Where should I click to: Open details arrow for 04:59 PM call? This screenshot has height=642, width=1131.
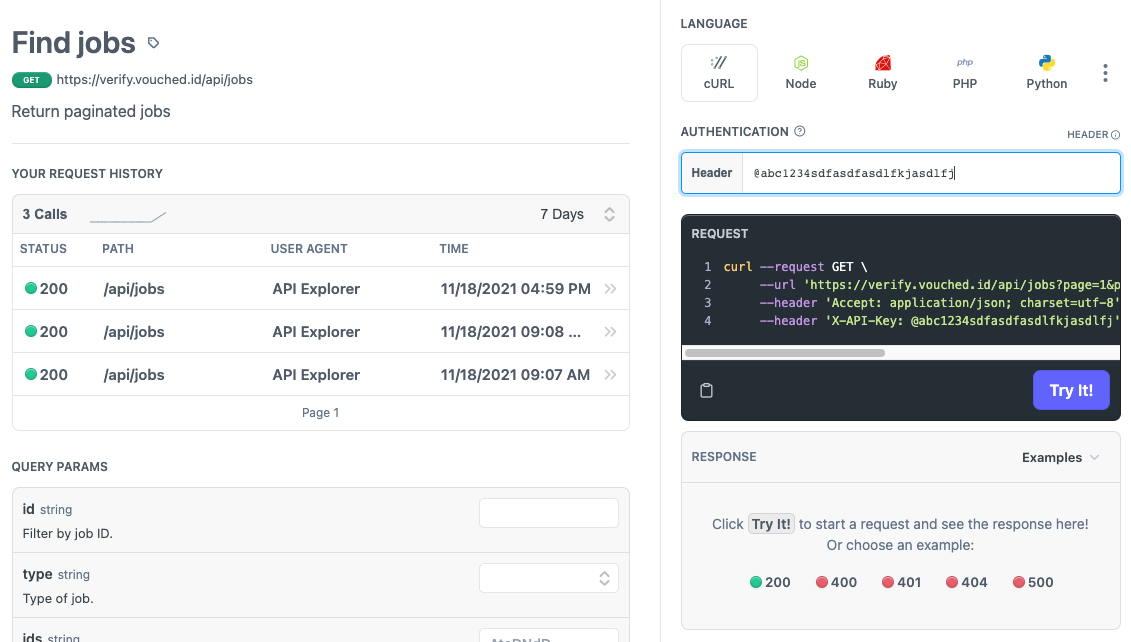click(x=610, y=289)
